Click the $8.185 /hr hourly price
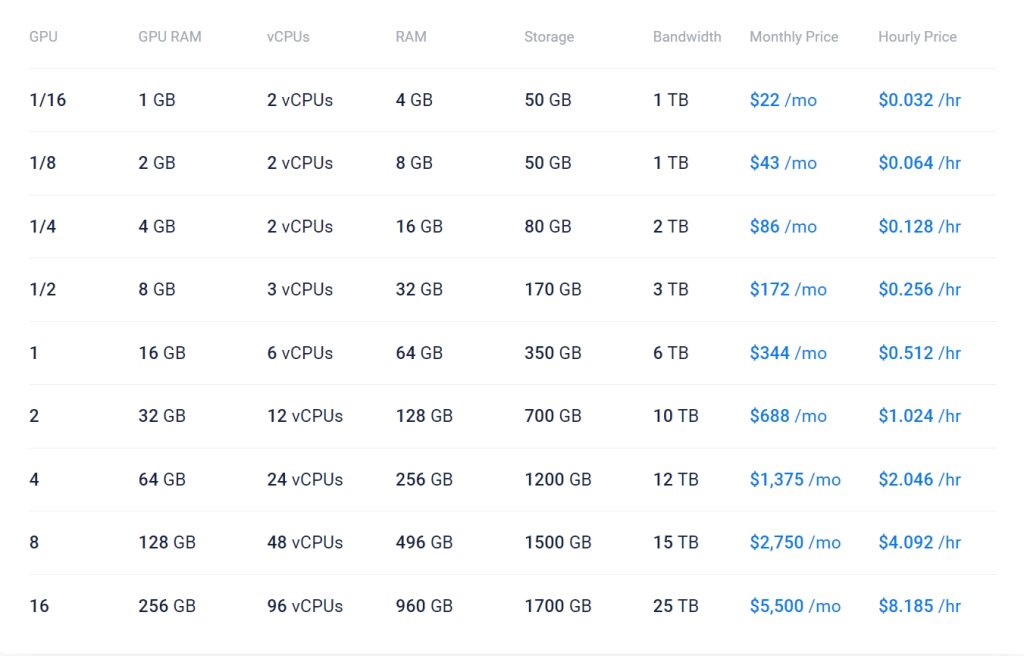 (x=919, y=606)
